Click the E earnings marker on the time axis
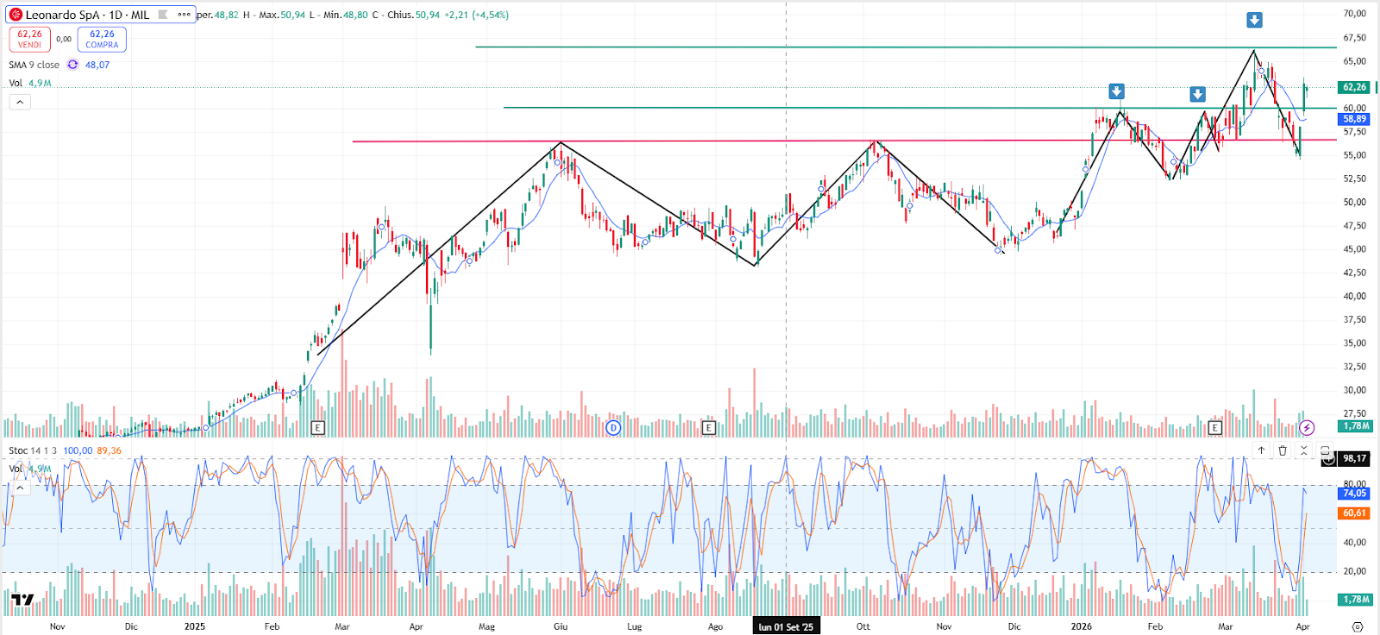 318,427
